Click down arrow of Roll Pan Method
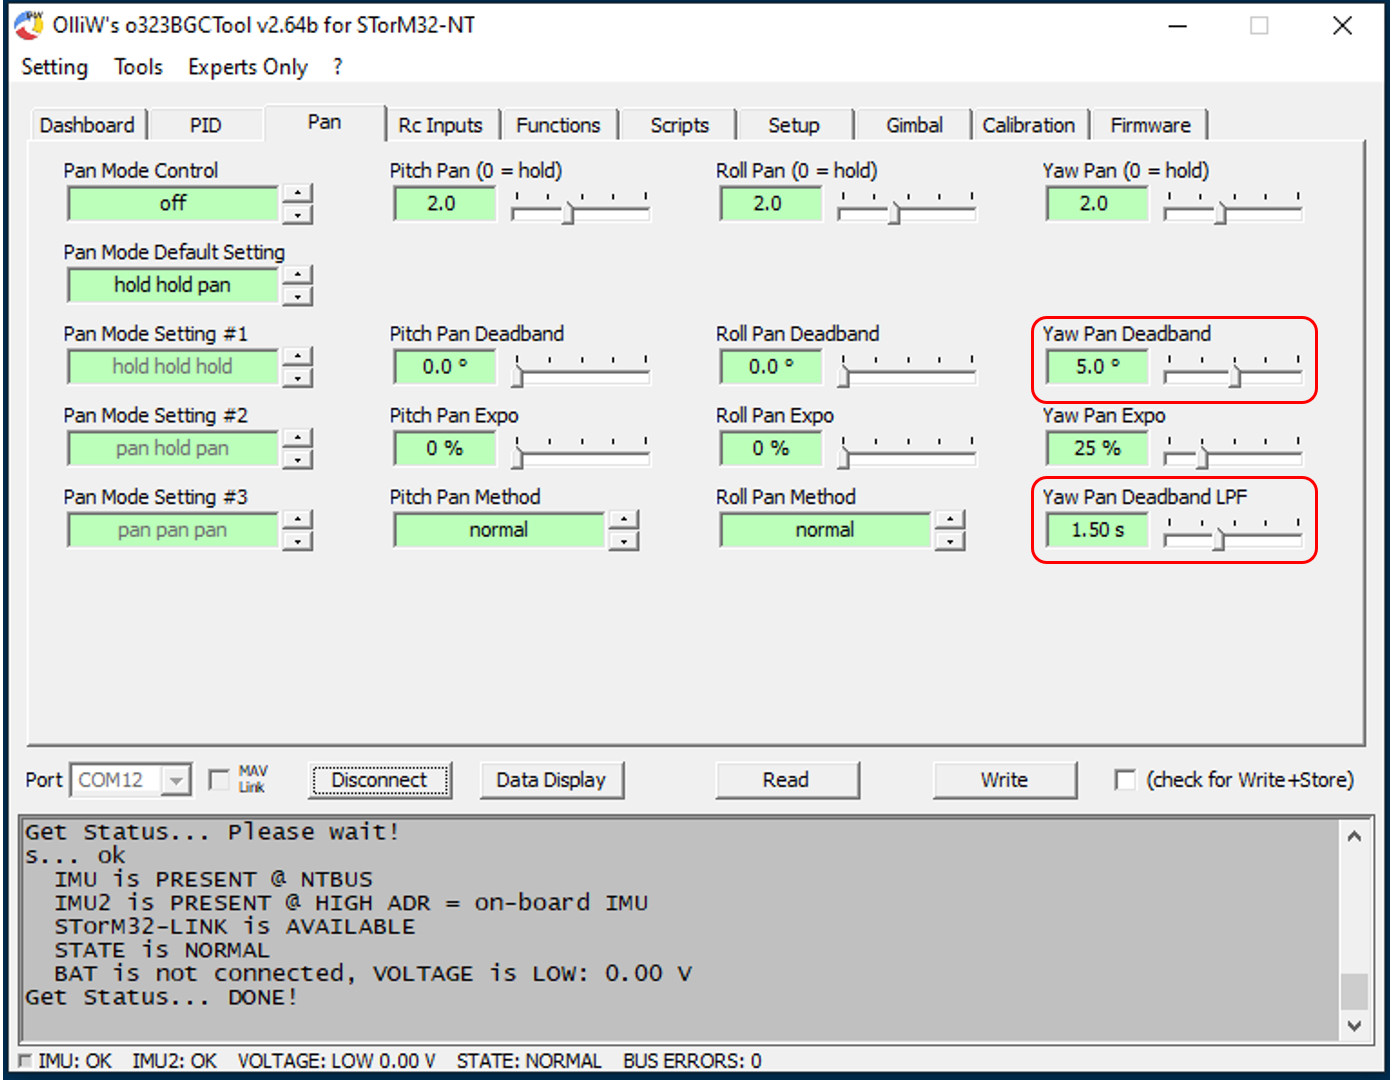The image size is (1395, 1080). (950, 541)
